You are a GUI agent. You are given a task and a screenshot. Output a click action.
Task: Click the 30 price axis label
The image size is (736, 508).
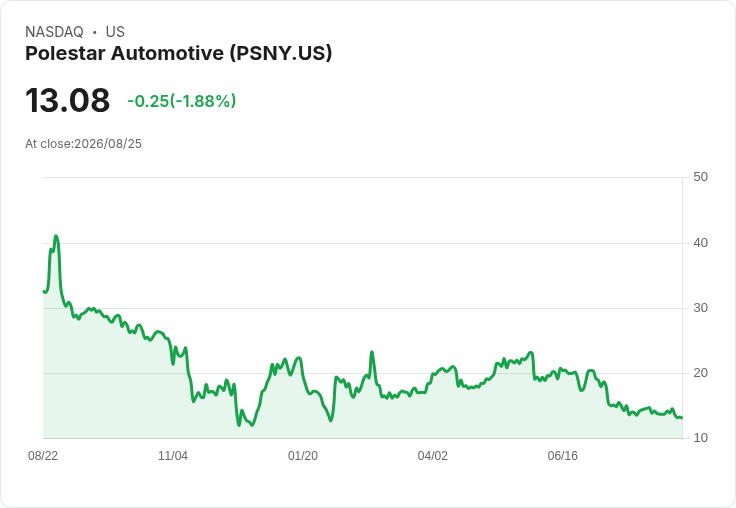[700, 308]
